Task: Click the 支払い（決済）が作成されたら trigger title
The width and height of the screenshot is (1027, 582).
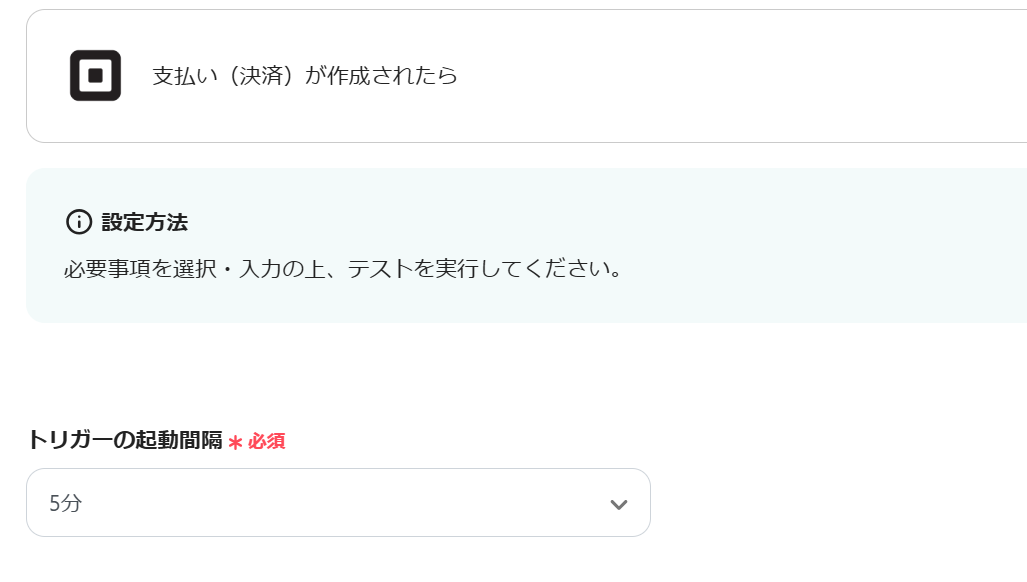Action: tap(305, 76)
